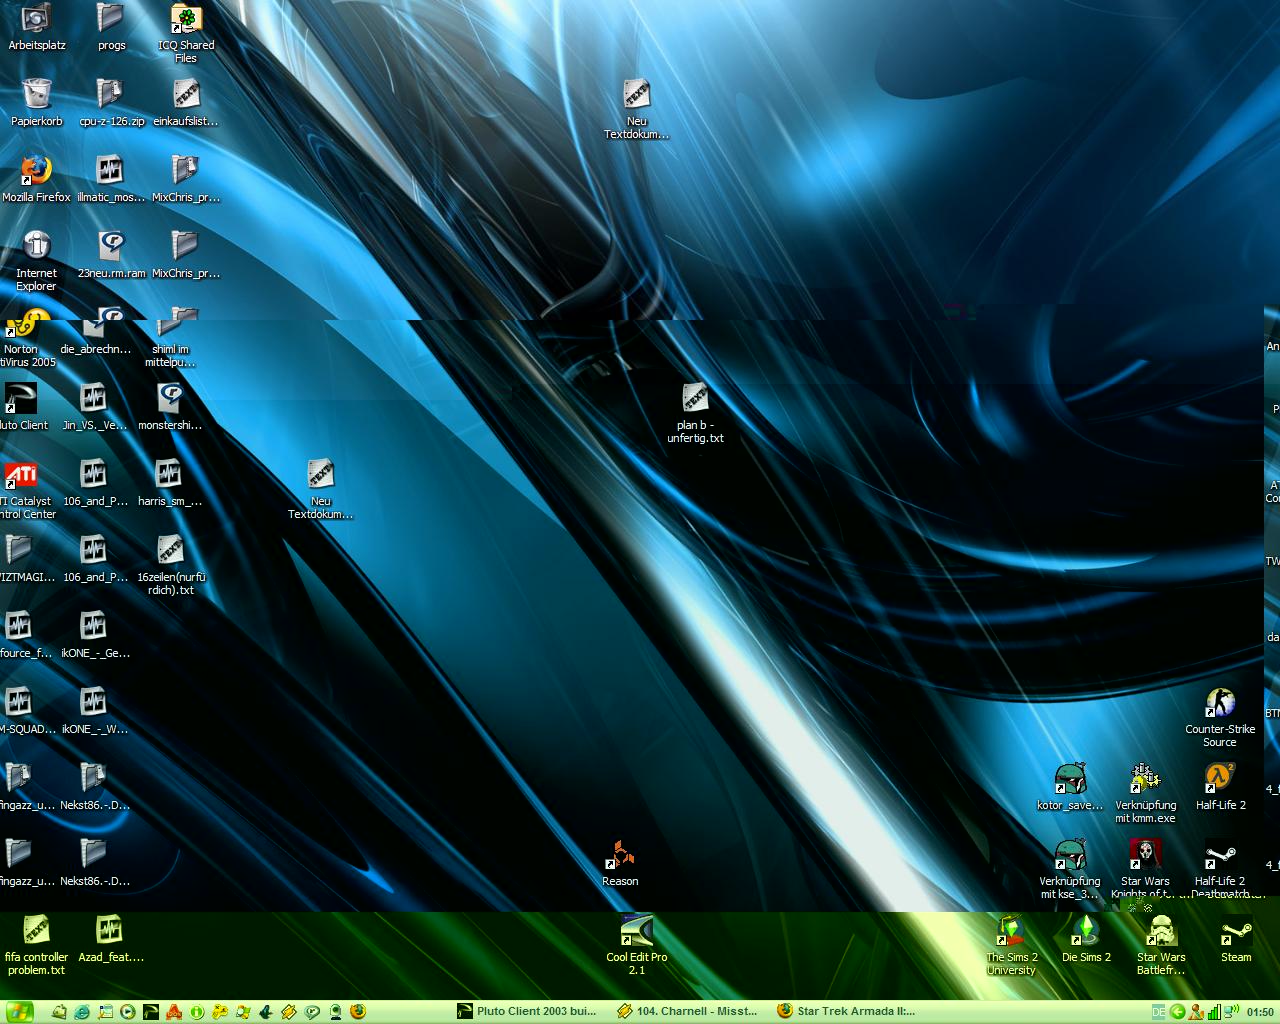The width and height of the screenshot is (1280, 1024).
Task: Switch to 104. Charnell taskbar window
Action: 688,1011
